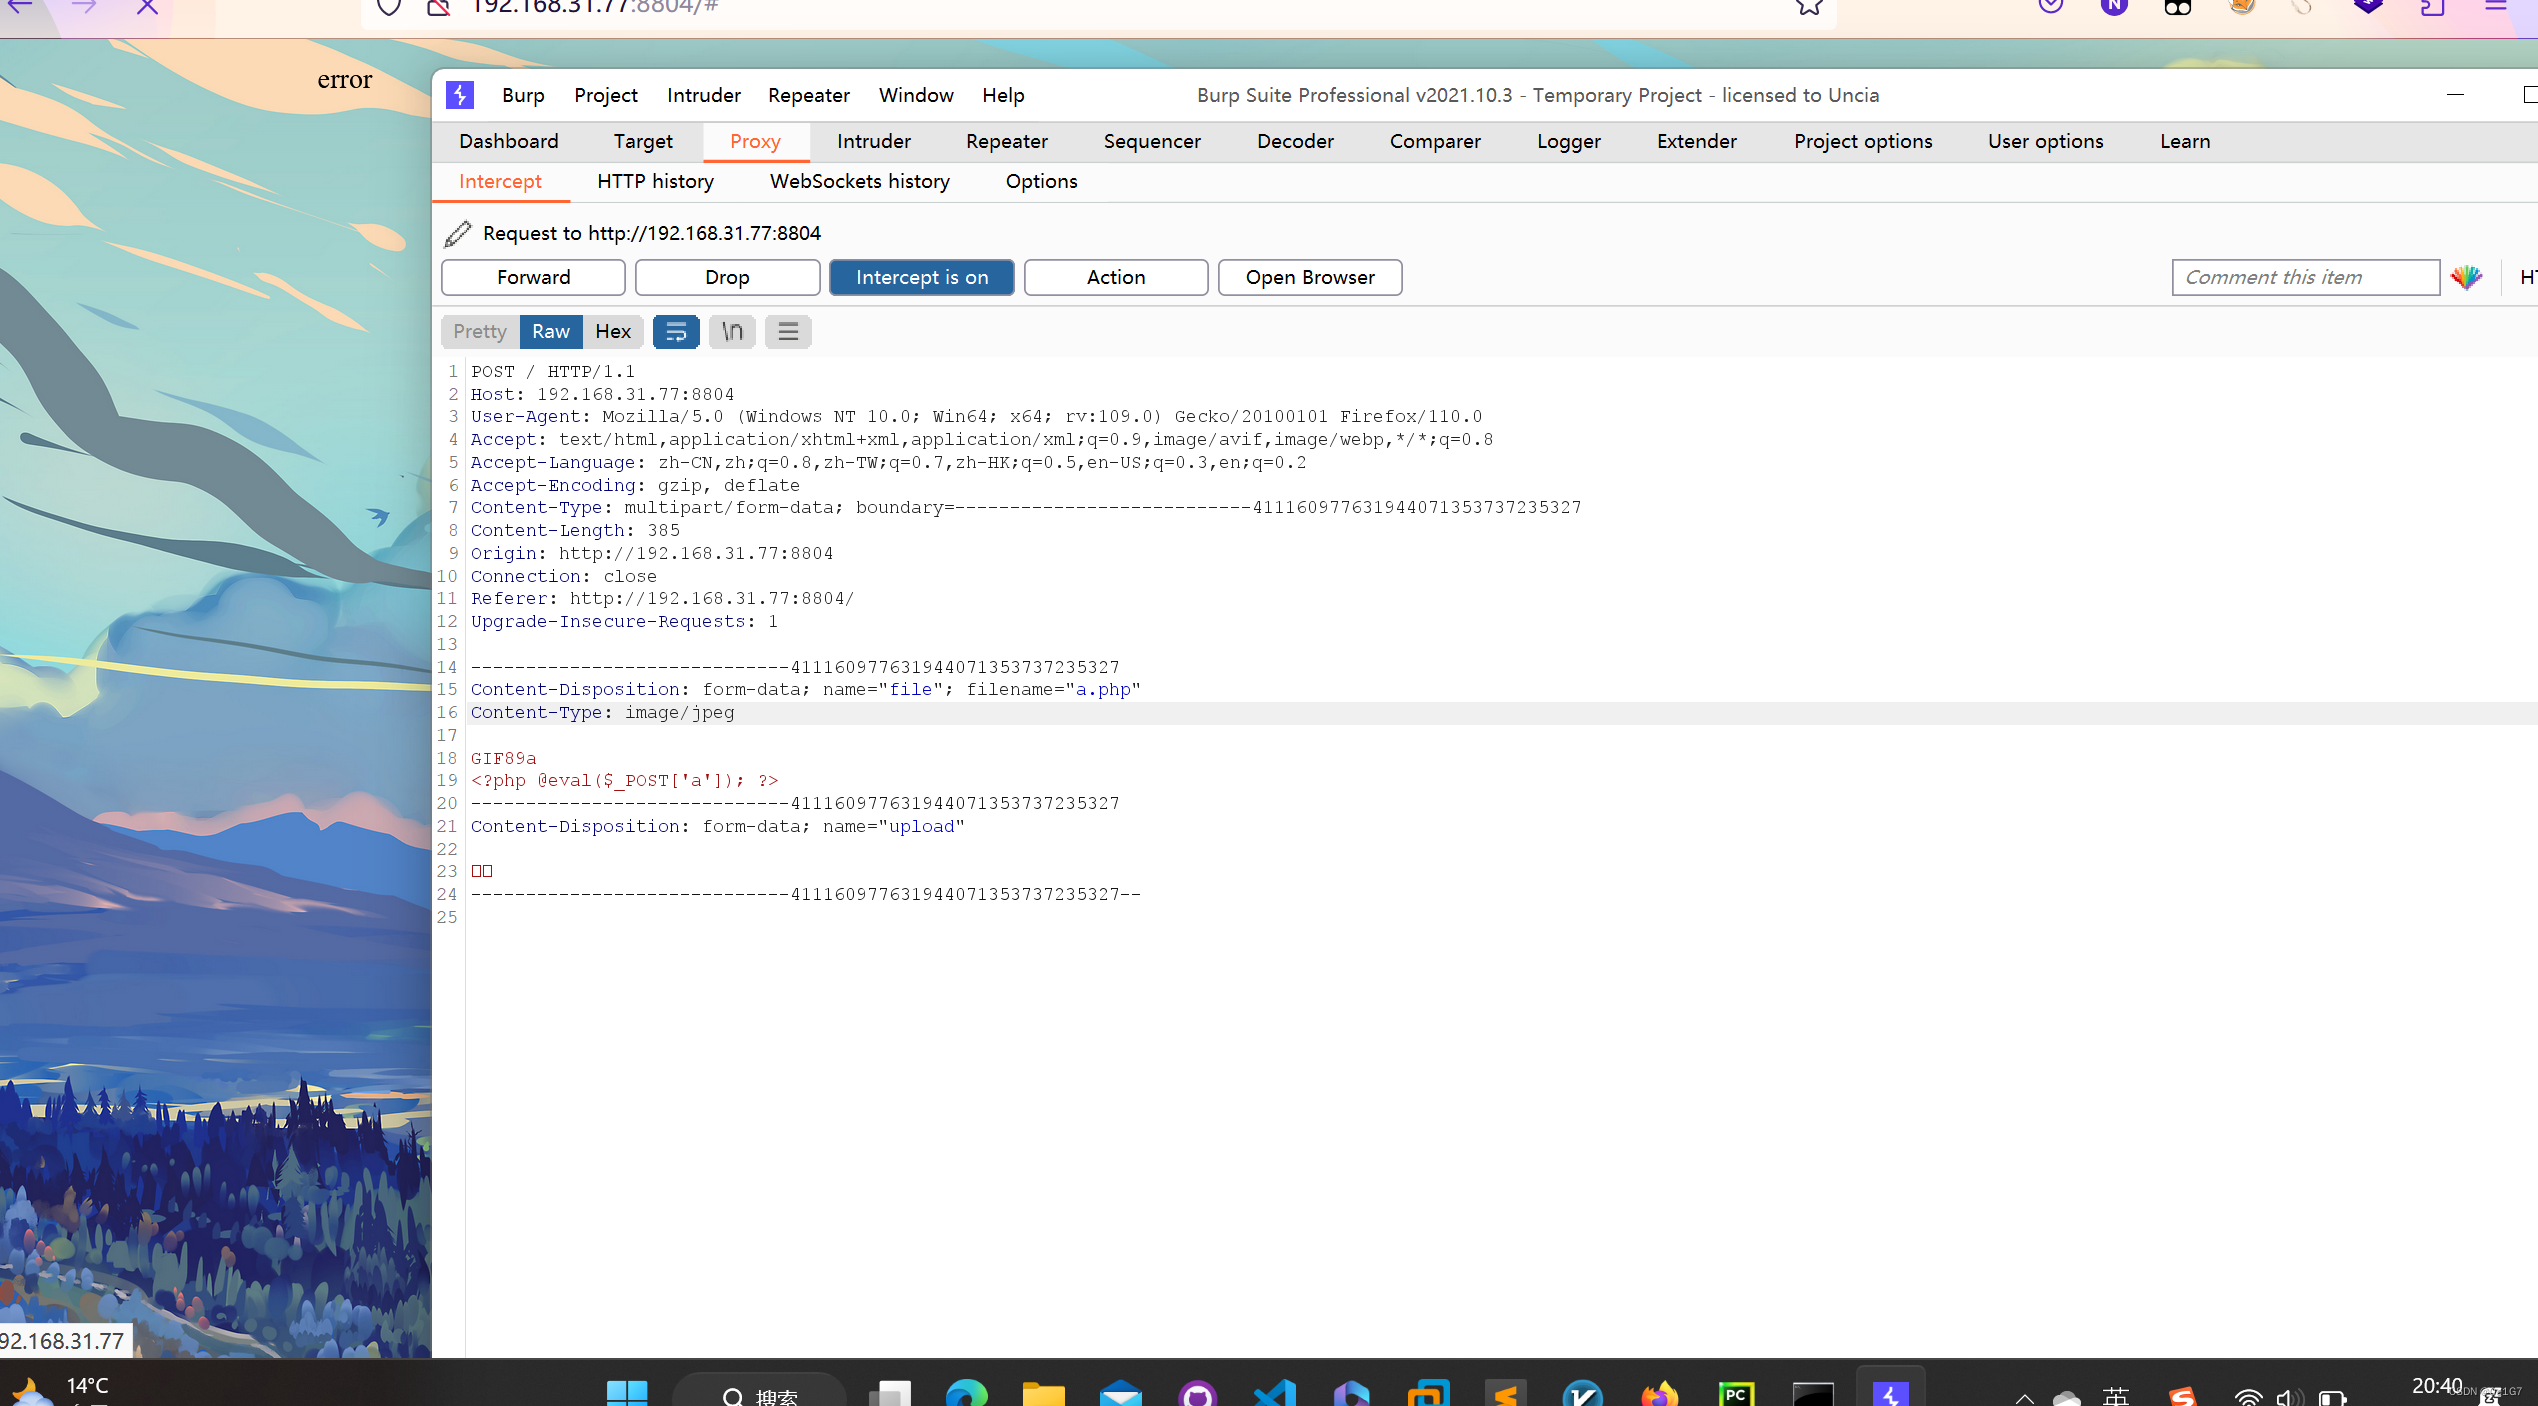The height and width of the screenshot is (1406, 2538).
Task: Open the User options tab
Action: coord(2046,142)
